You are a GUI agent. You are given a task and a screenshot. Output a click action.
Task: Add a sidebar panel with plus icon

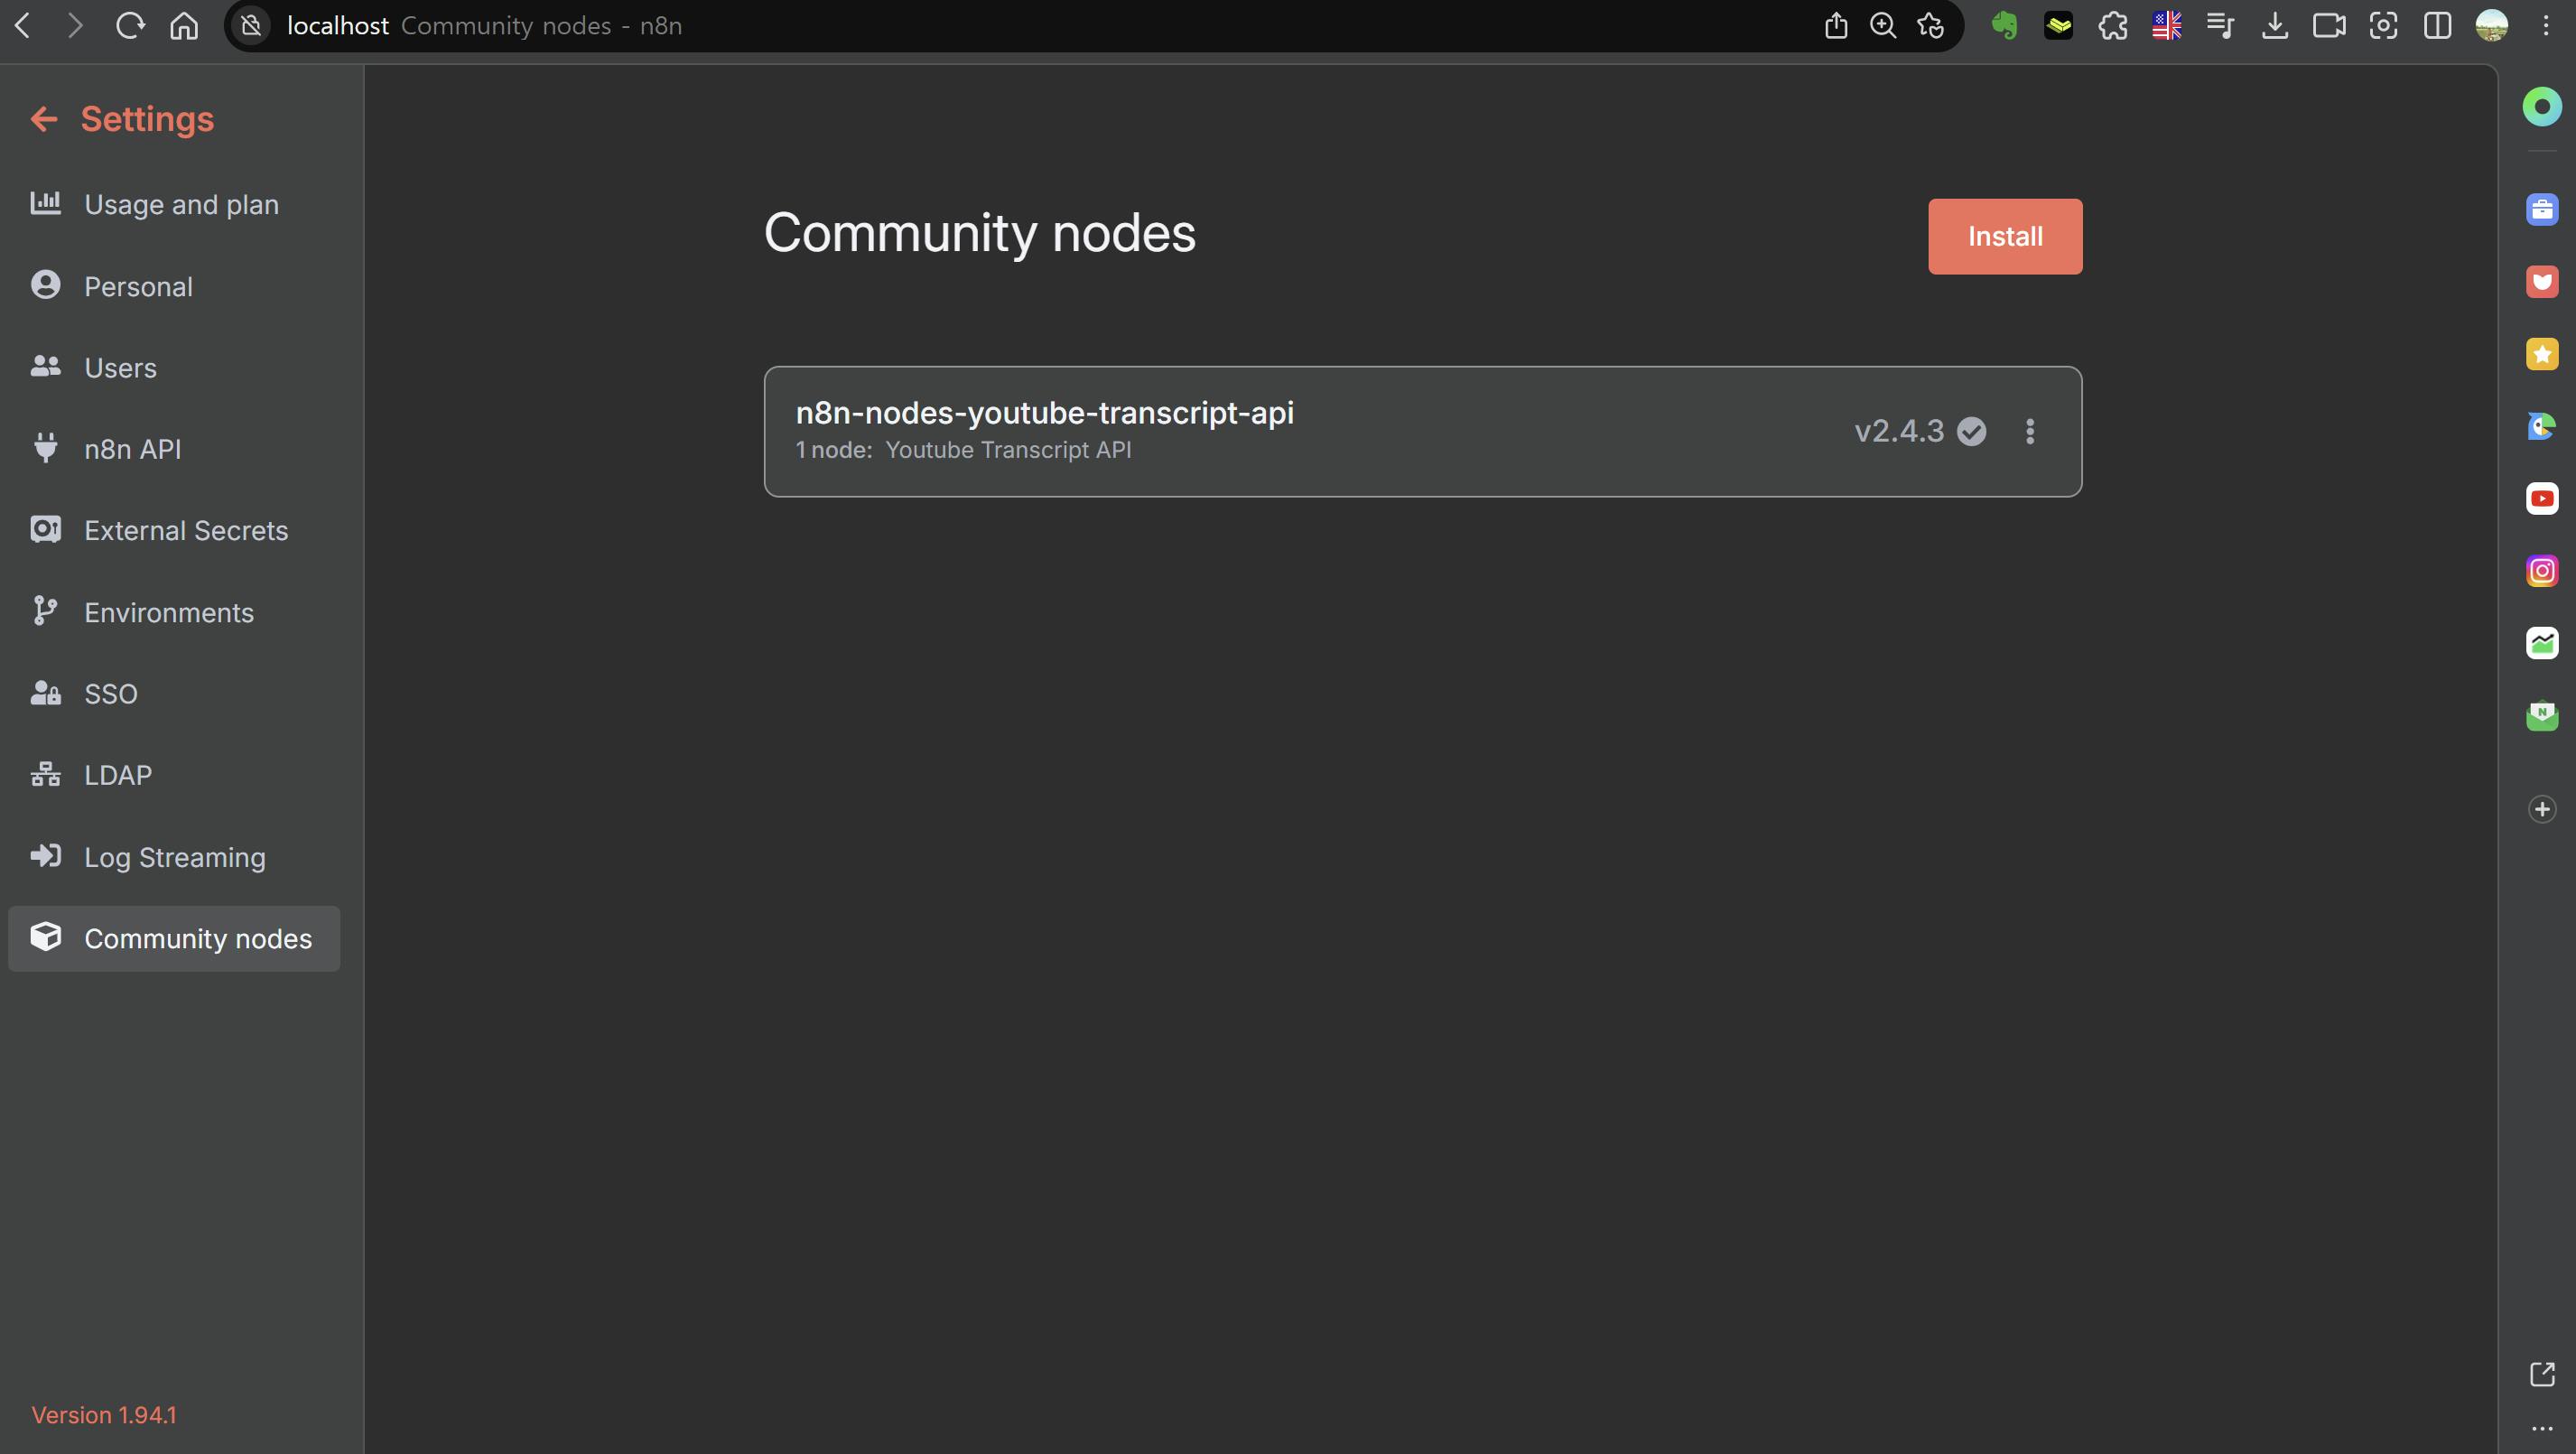2541,809
